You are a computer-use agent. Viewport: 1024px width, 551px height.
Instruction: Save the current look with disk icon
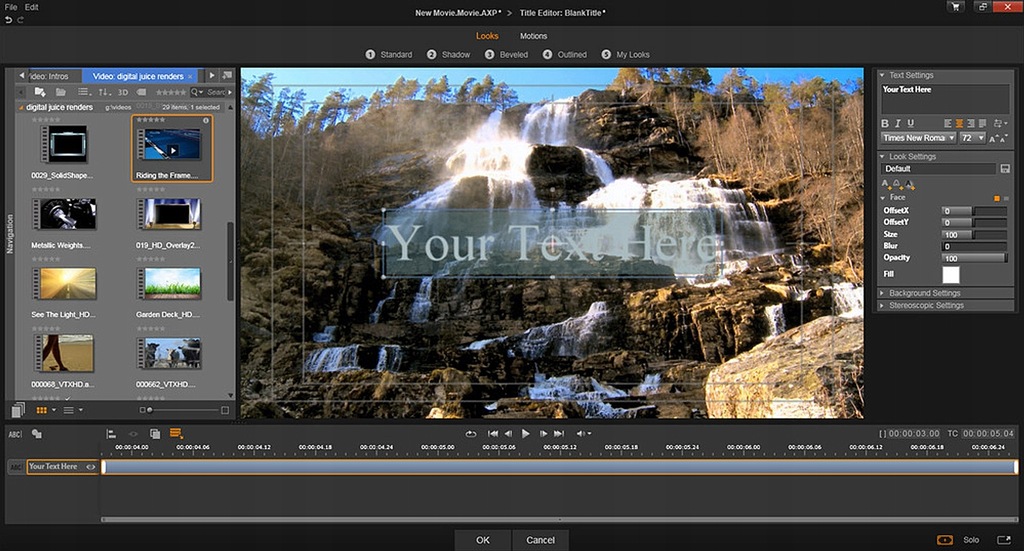(1005, 169)
